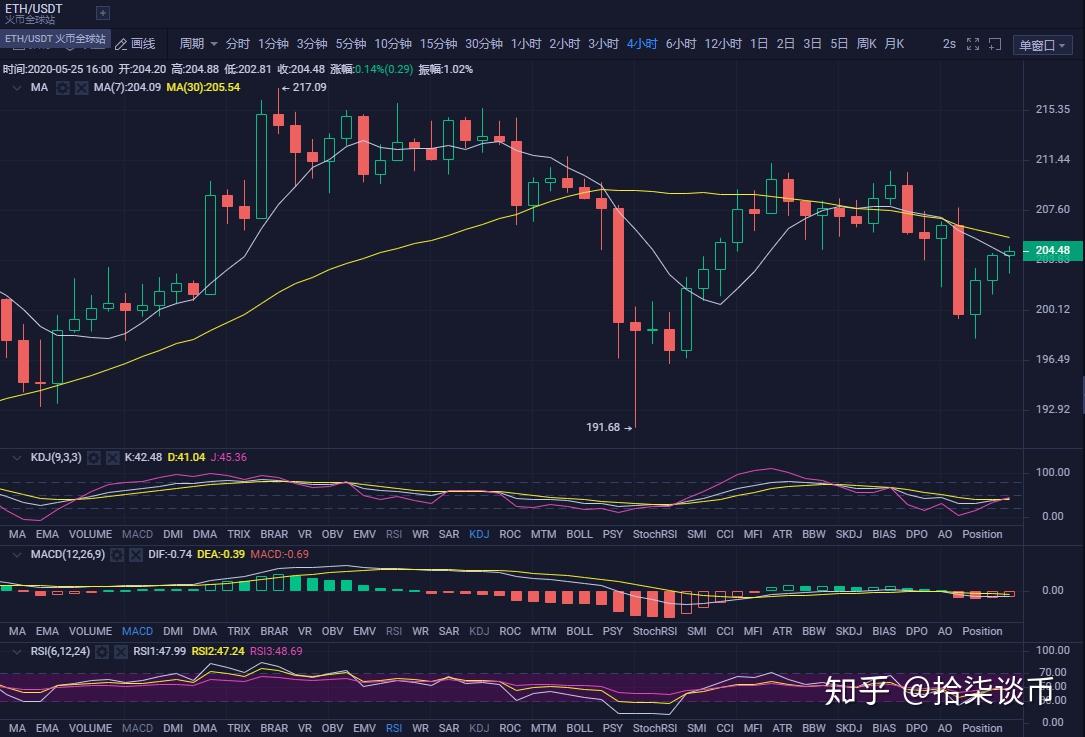Select the 3分钟 timeframe

click(x=311, y=44)
